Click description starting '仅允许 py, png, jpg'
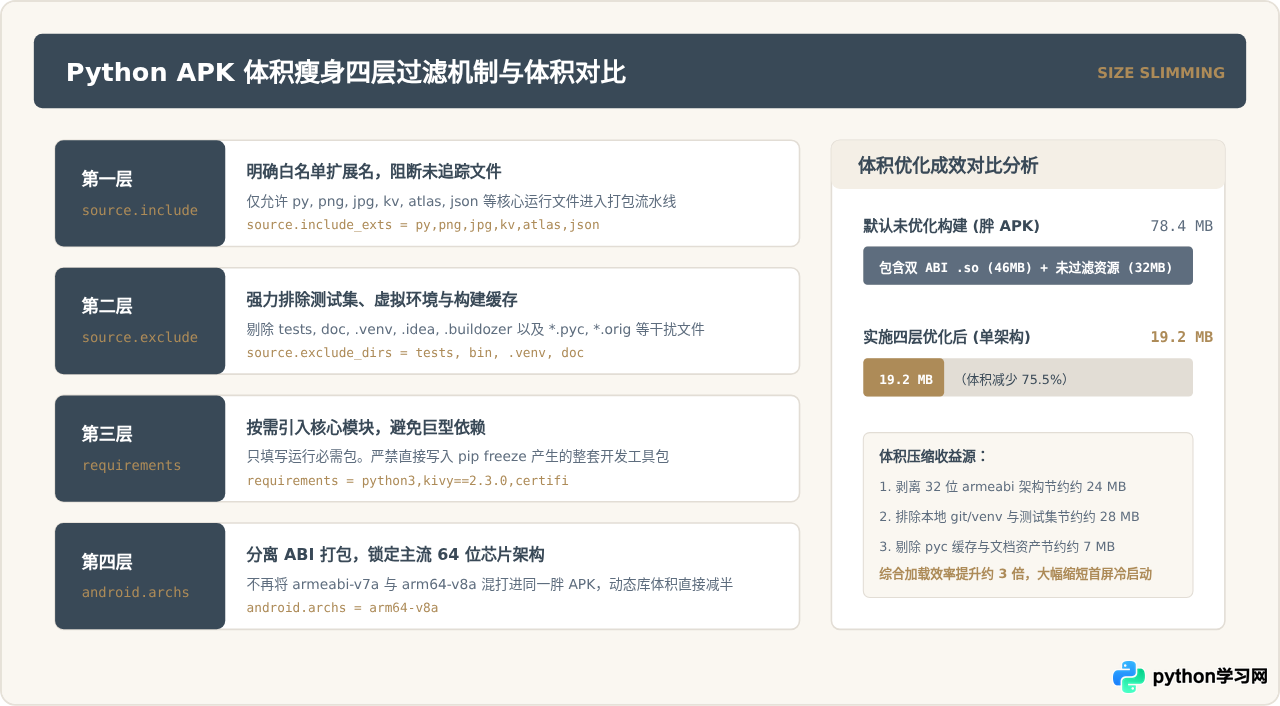 [x=462, y=201]
